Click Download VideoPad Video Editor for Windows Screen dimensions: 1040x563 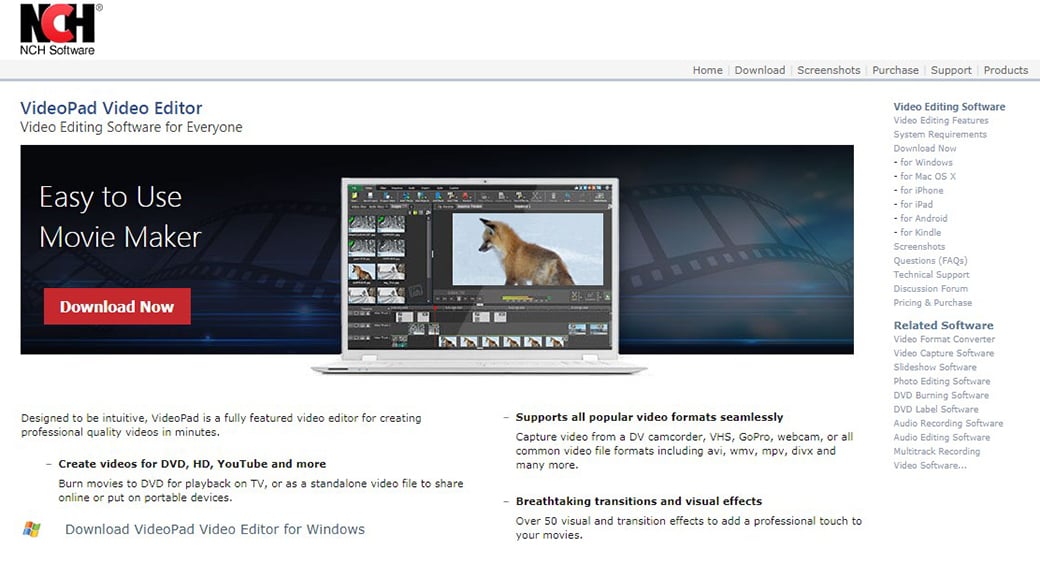pyautogui.click(x=215, y=529)
